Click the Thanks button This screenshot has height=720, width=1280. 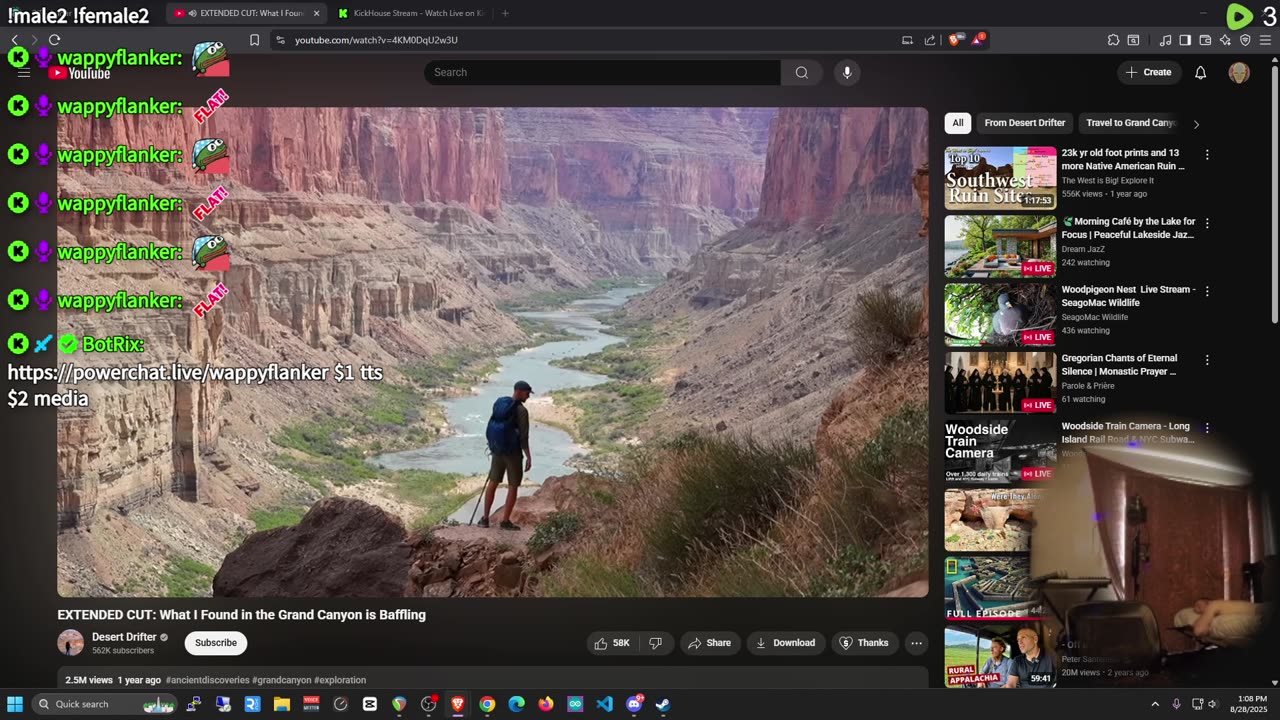864,643
